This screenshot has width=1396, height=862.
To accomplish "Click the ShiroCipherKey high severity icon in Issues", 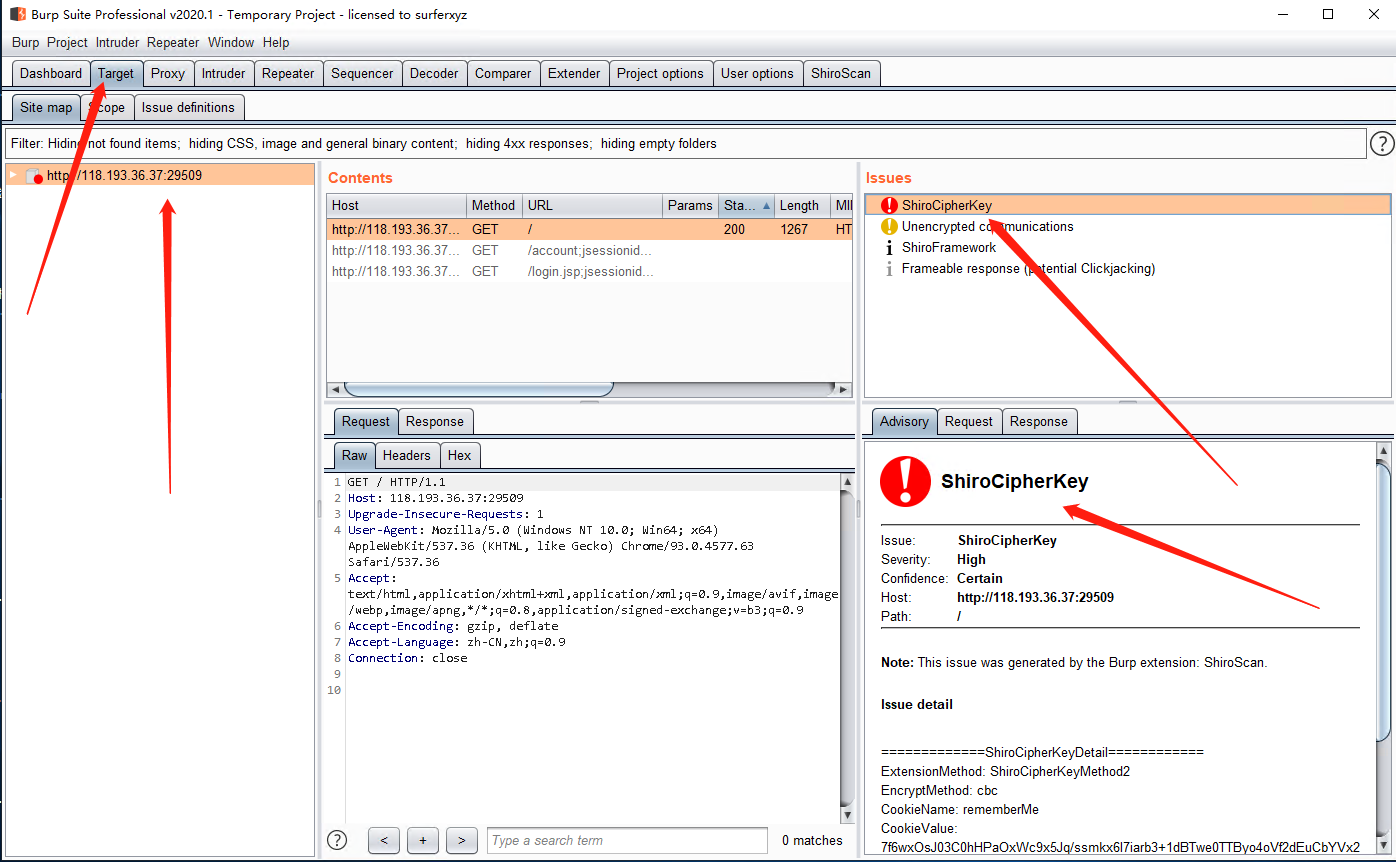I will pyautogui.click(x=889, y=205).
